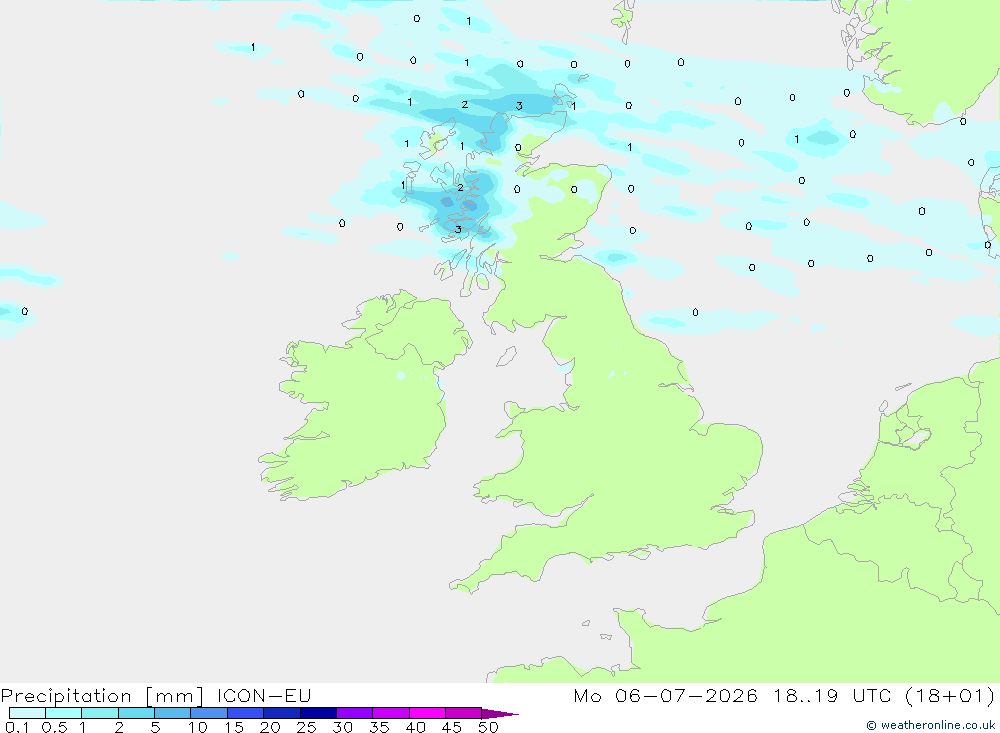Click the legend label '0.5'
This screenshot has width=1000, height=733.
click(x=54, y=727)
